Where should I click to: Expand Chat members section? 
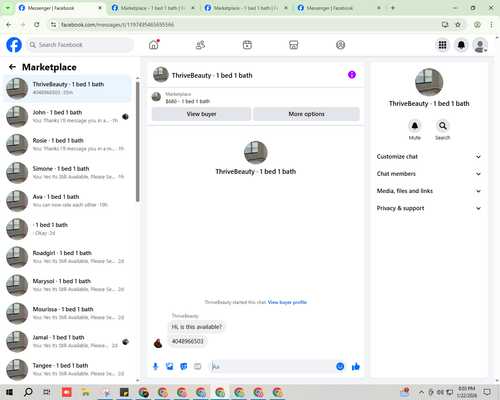tap(429, 174)
